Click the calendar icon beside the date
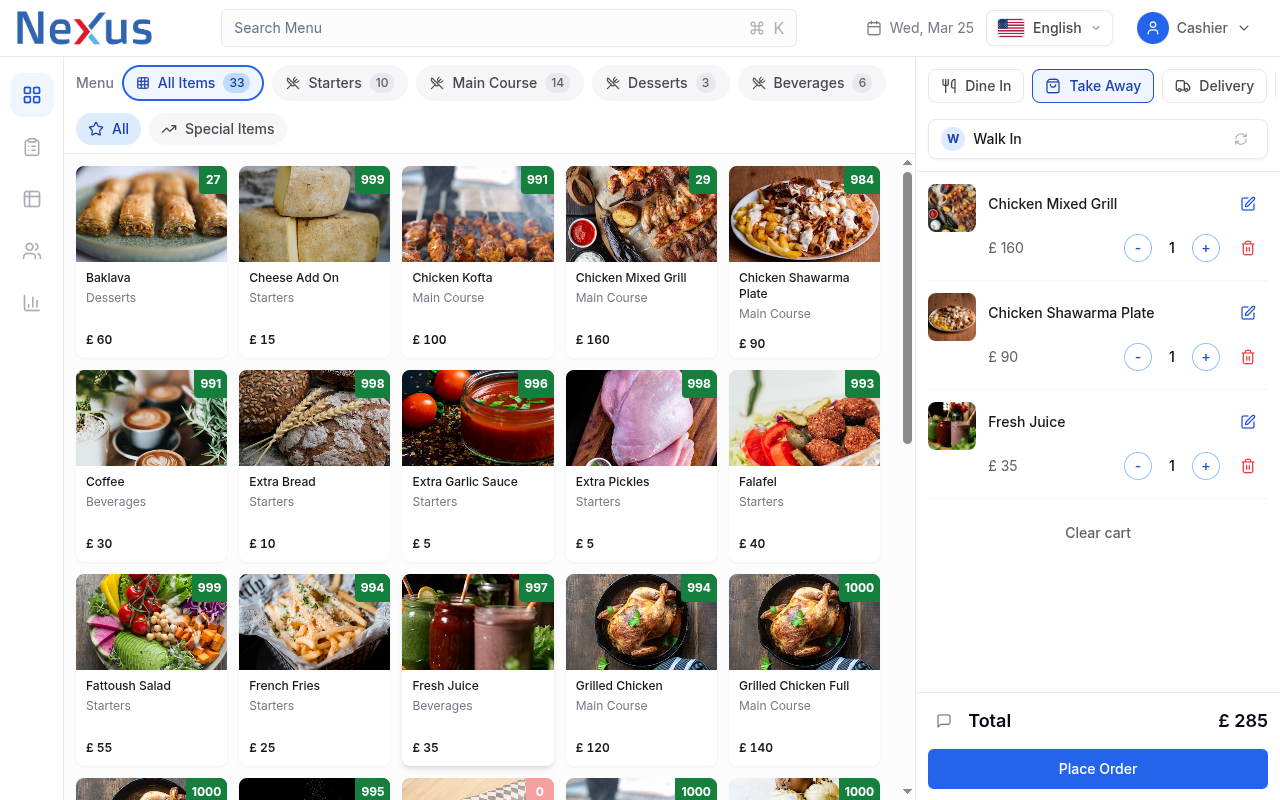1280x800 pixels. tap(874, 28)
